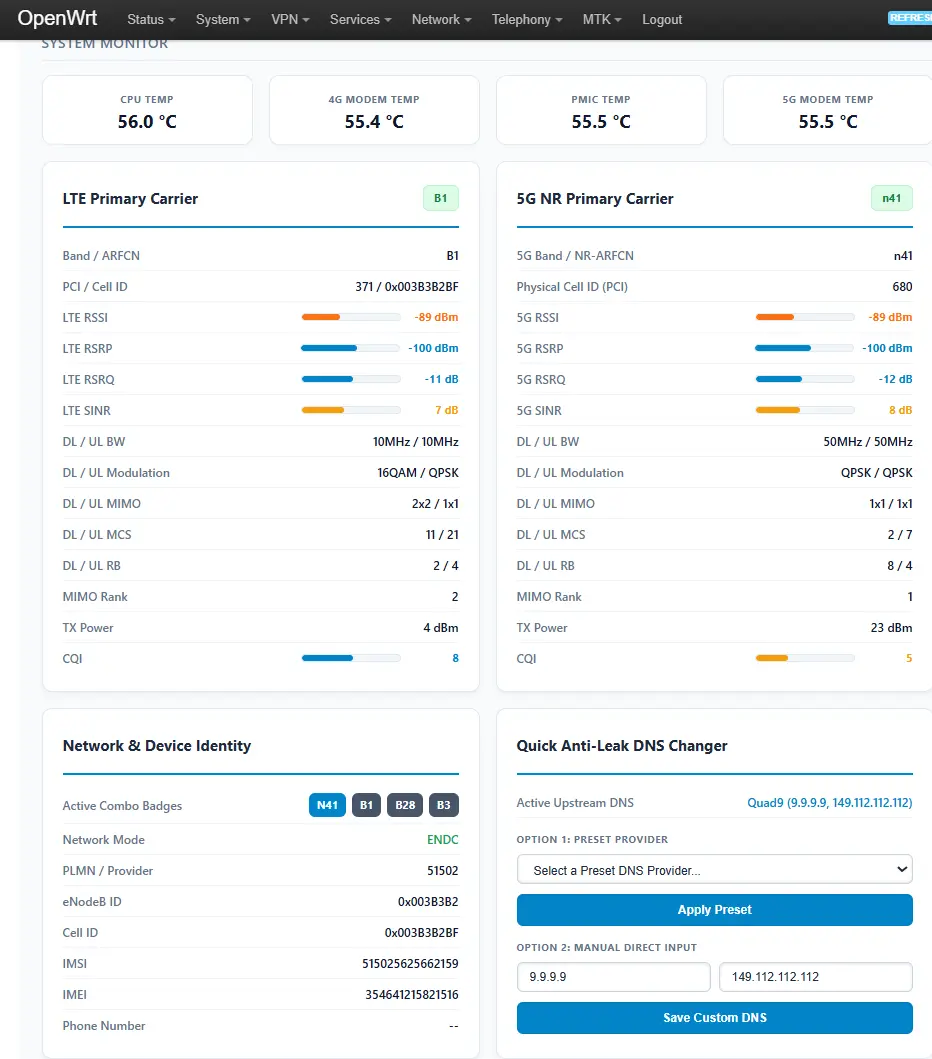Click the LTE CQI progress bar
The image size is (932, 1059).
pyautogui.click(x=351, y=658)
